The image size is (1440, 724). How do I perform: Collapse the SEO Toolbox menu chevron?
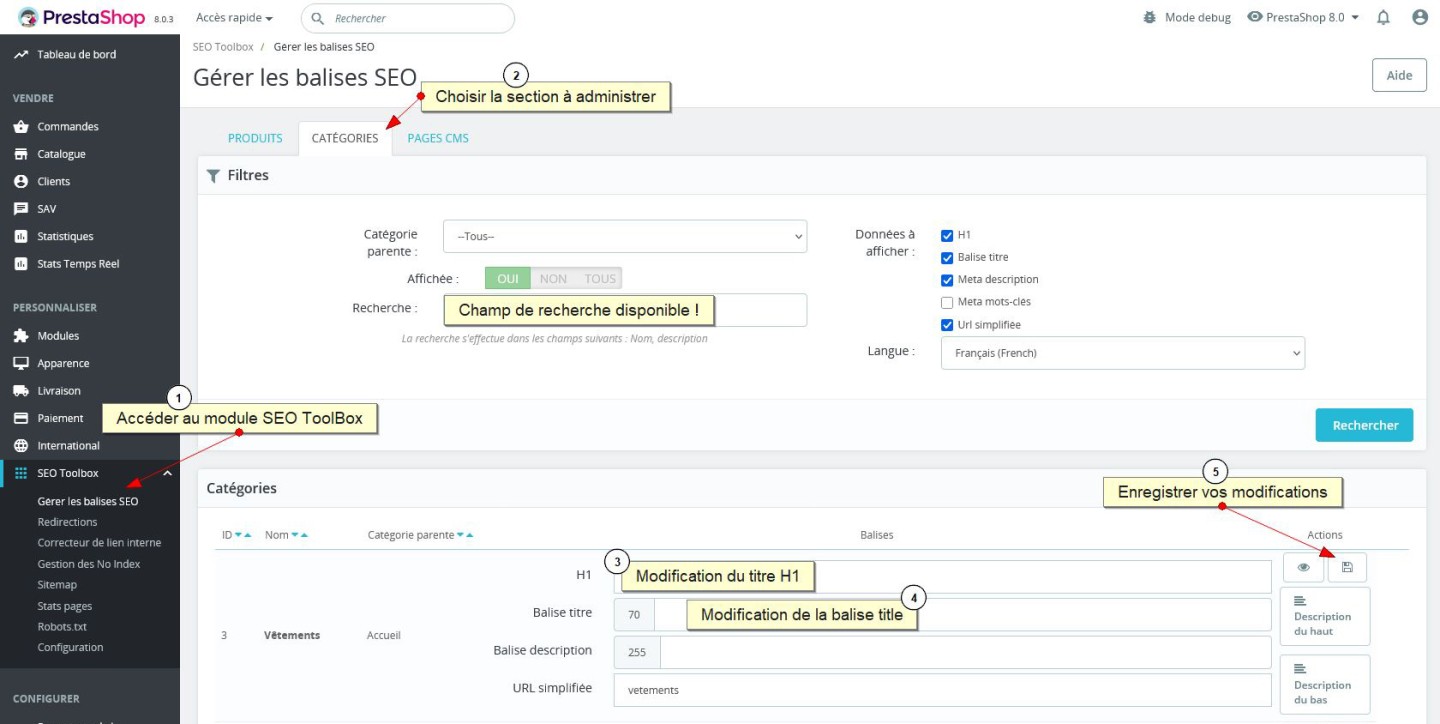167,473
